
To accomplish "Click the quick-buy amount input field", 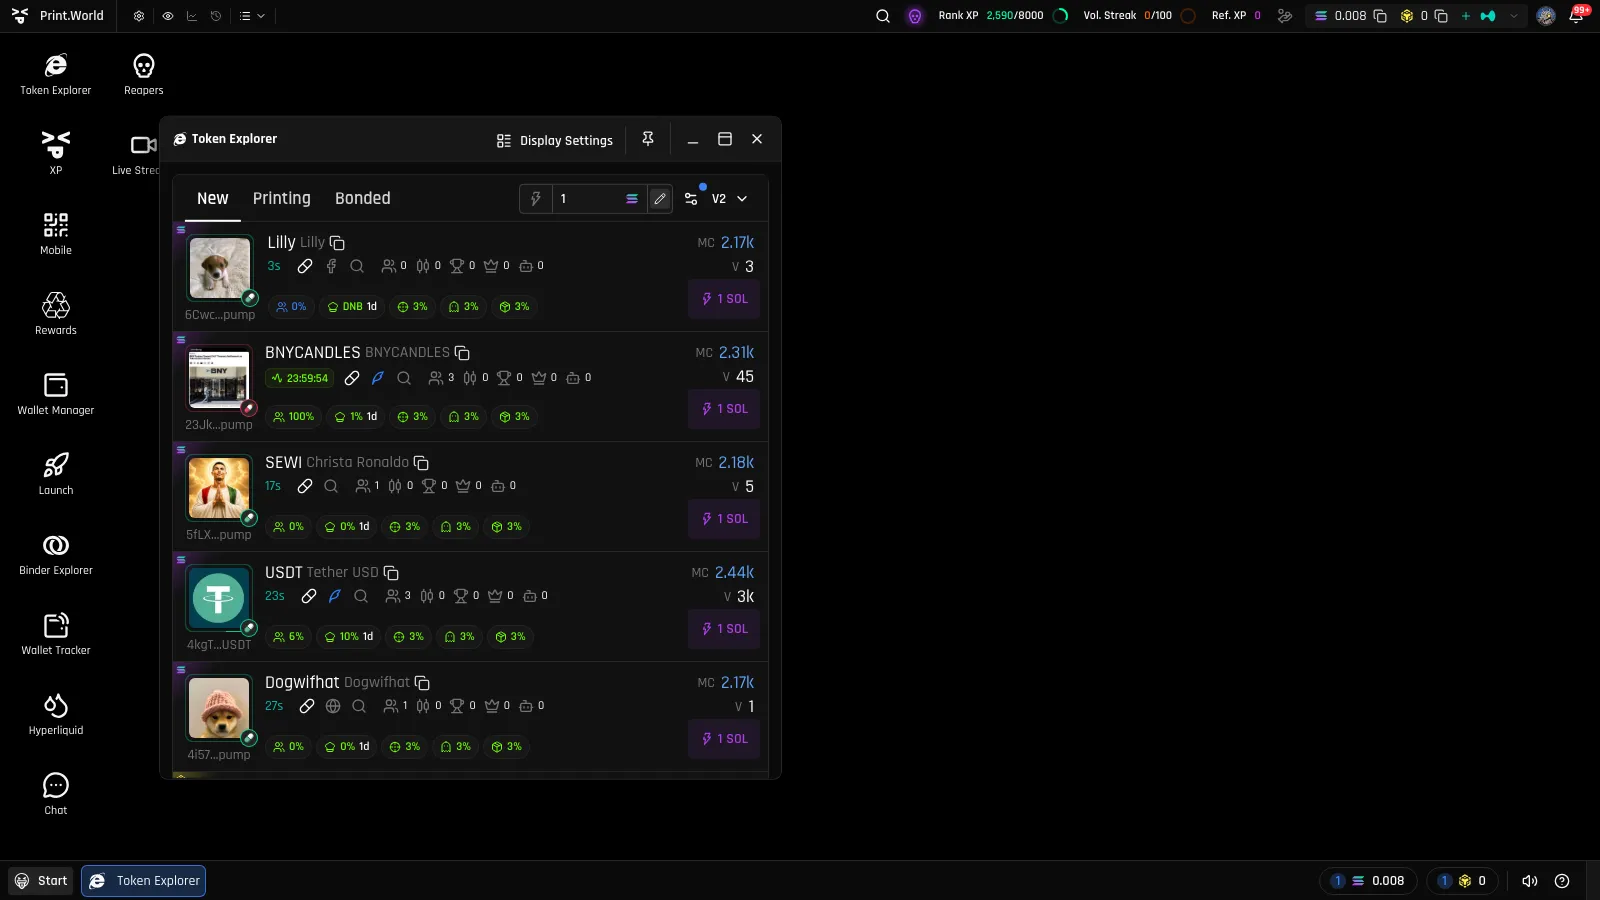I will [590, 199].
